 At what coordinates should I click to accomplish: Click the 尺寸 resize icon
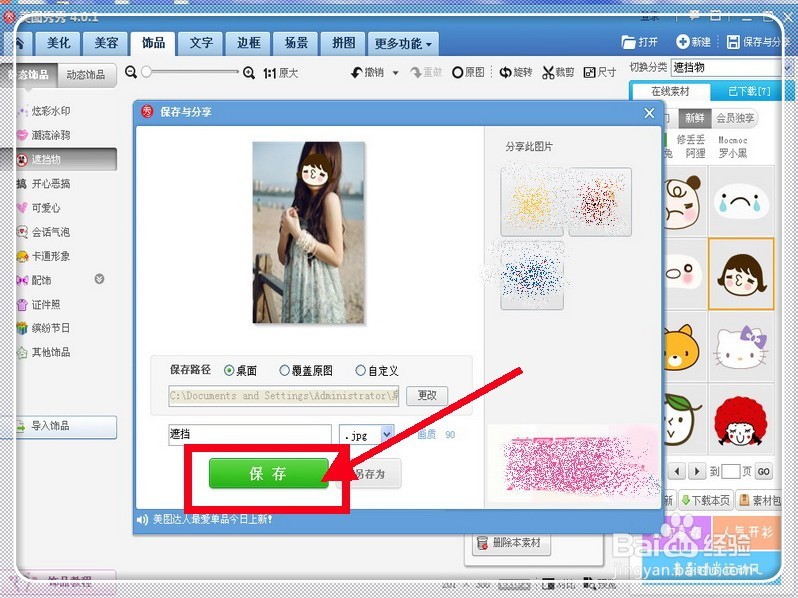click(589, 73)
